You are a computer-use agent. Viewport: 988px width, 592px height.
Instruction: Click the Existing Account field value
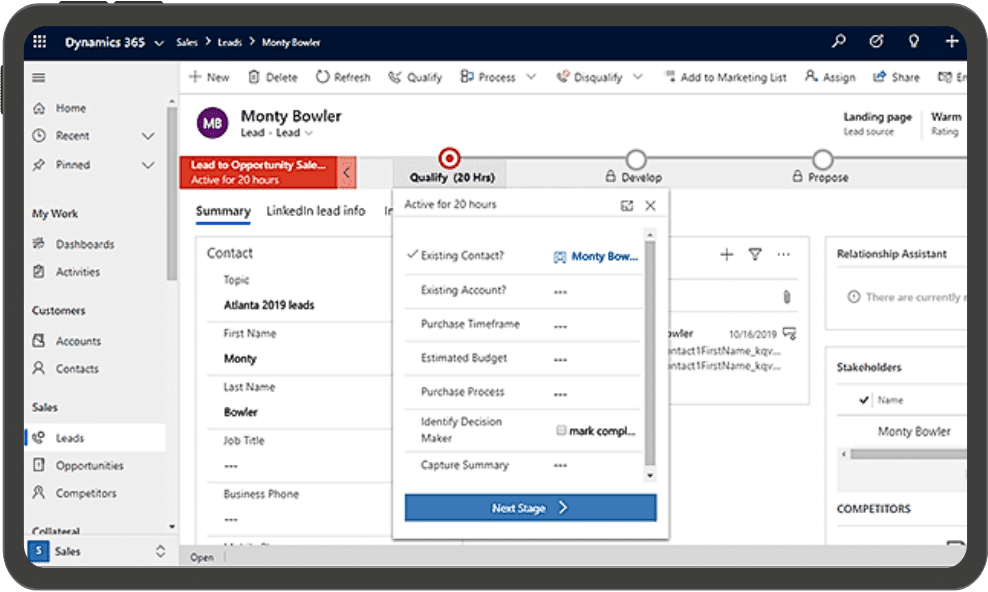[x=560, y=292]
